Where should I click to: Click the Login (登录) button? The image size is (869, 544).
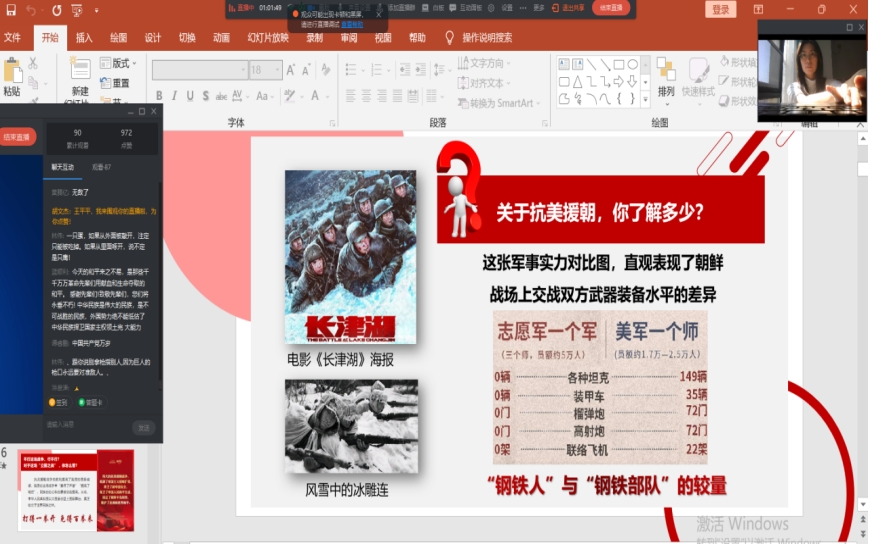[721, 9]
